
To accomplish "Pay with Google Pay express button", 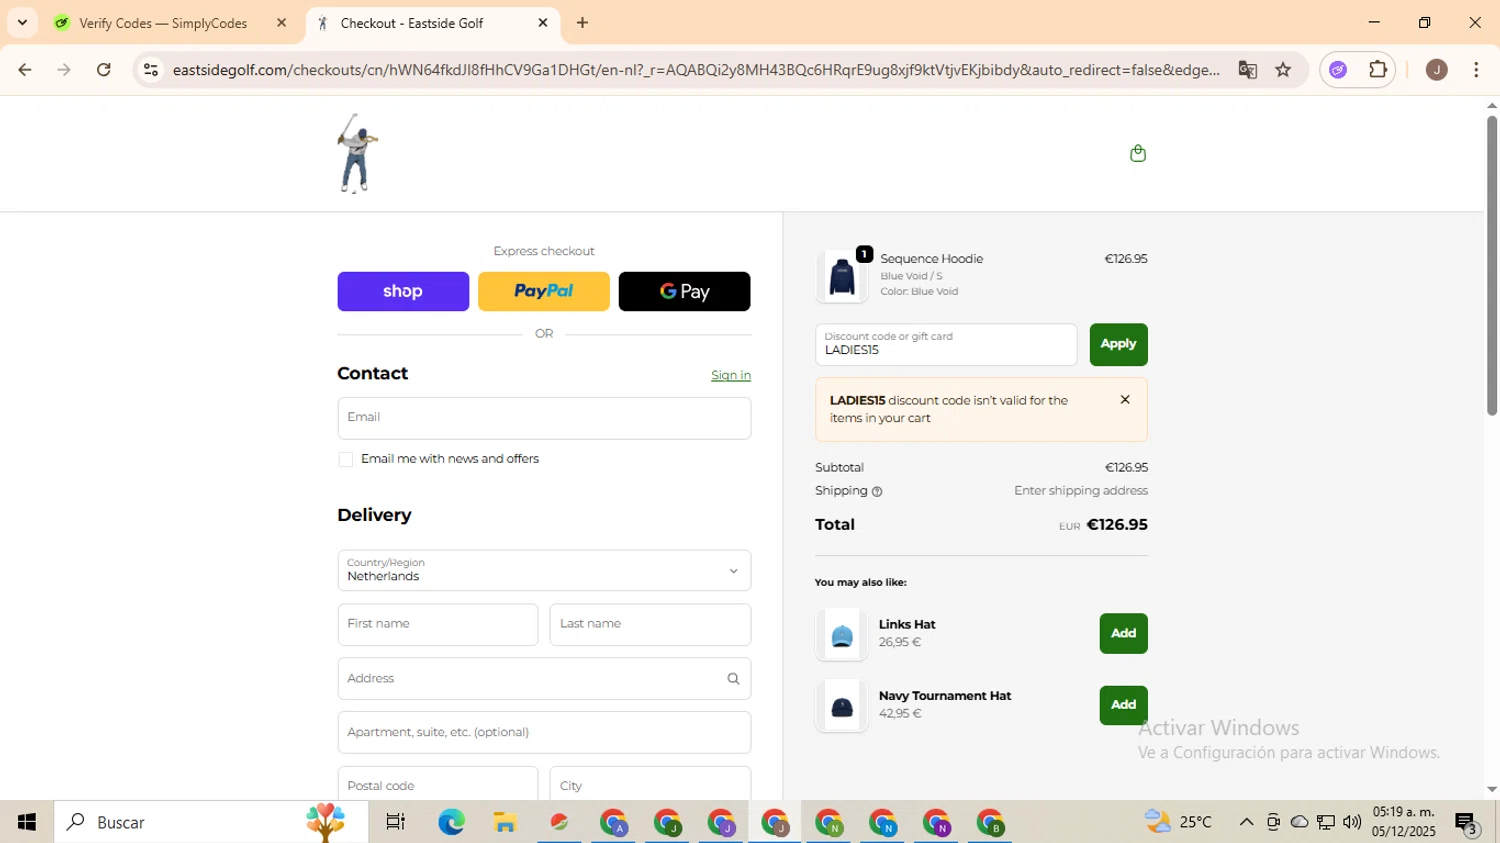I will [684, 291].
